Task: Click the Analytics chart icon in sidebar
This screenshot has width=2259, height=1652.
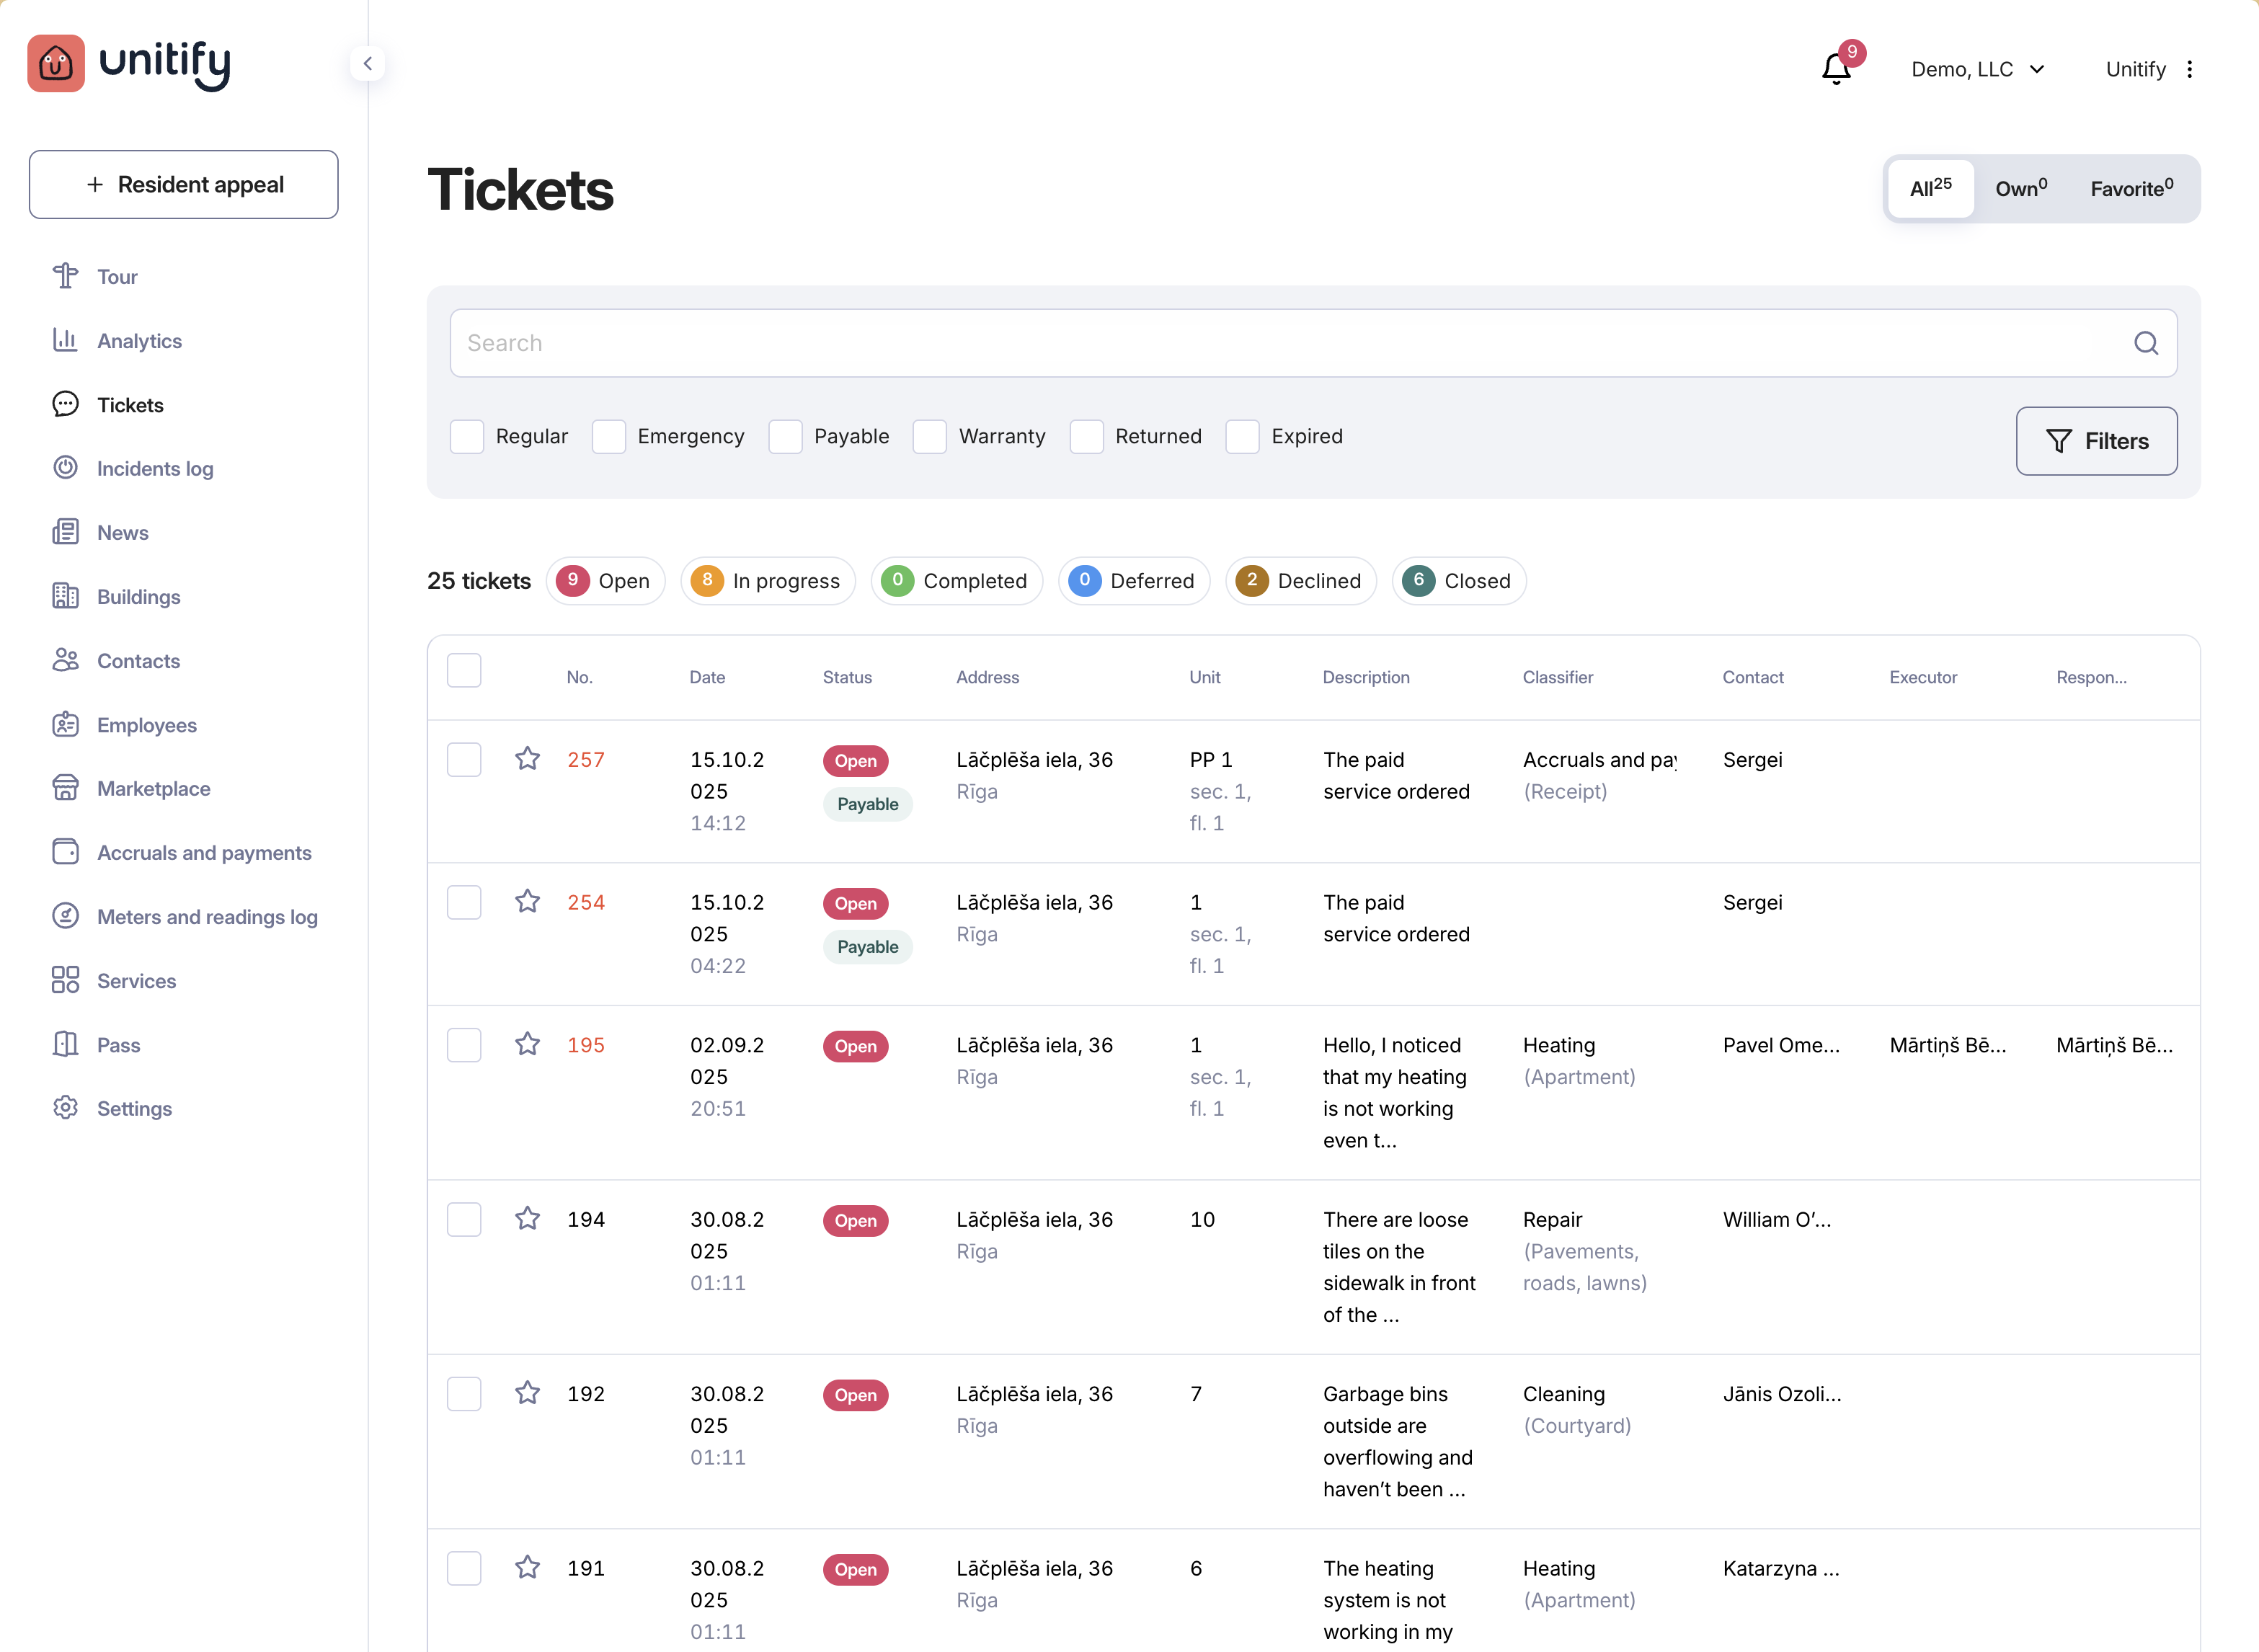Action: [x=65, y=340]
